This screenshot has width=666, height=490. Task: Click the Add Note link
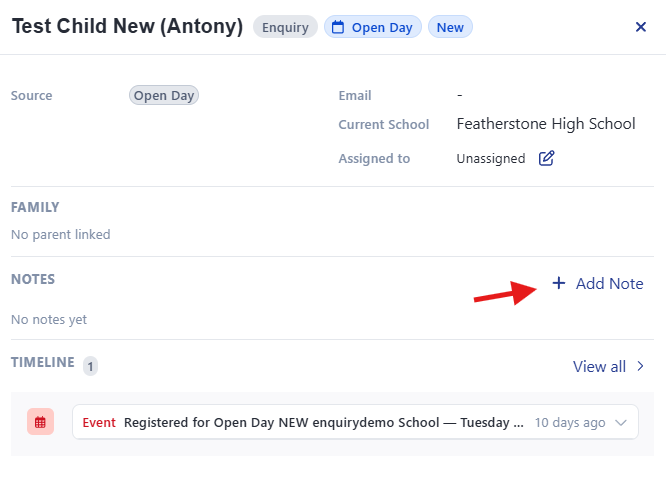(598, 283)
